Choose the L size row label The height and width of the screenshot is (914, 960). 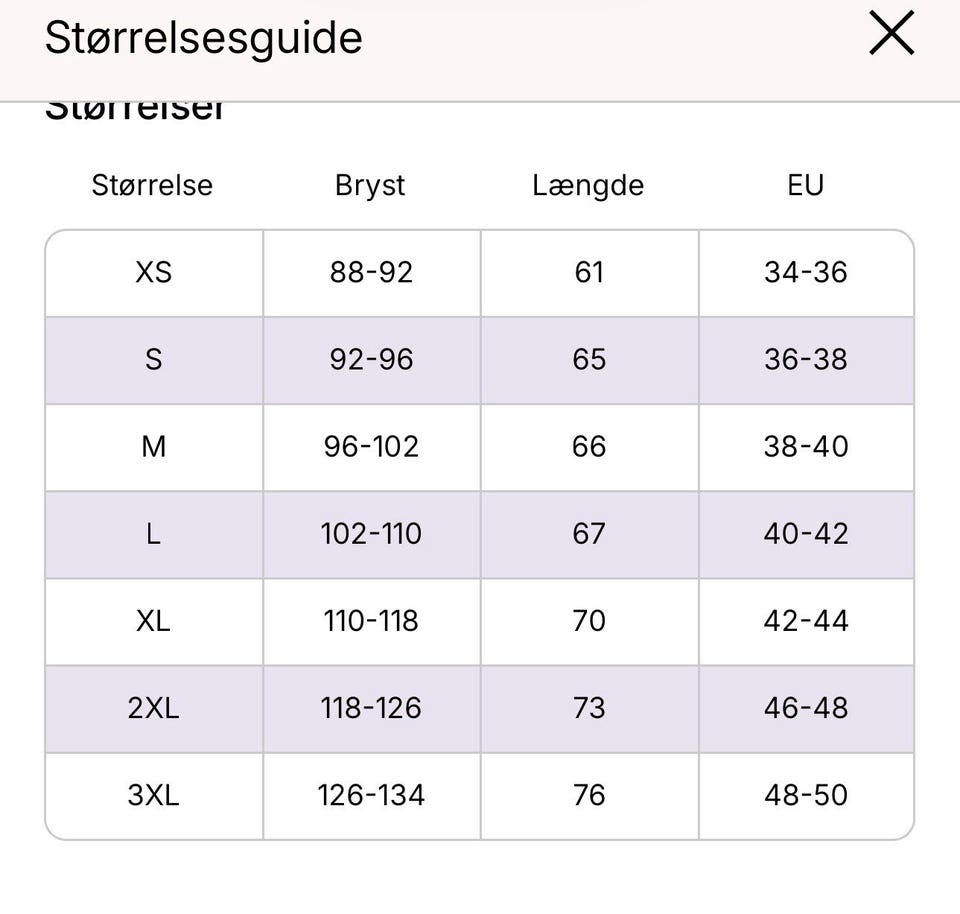(153, 533)
